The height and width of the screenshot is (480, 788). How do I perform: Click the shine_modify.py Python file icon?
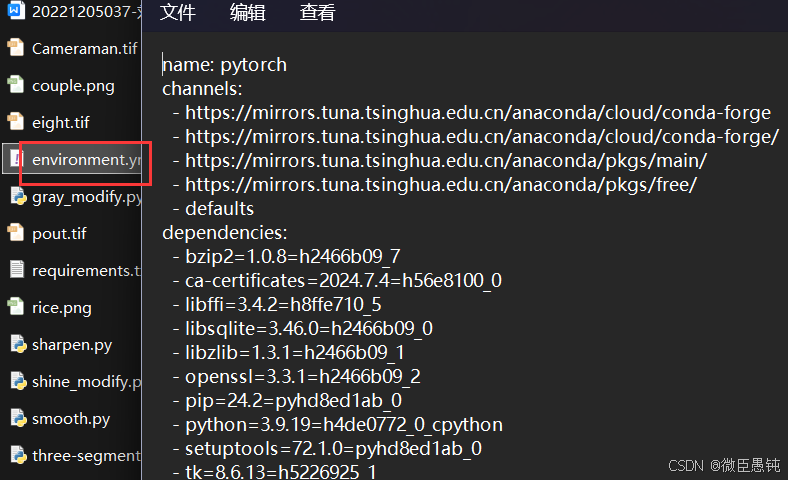coord(18,381)
